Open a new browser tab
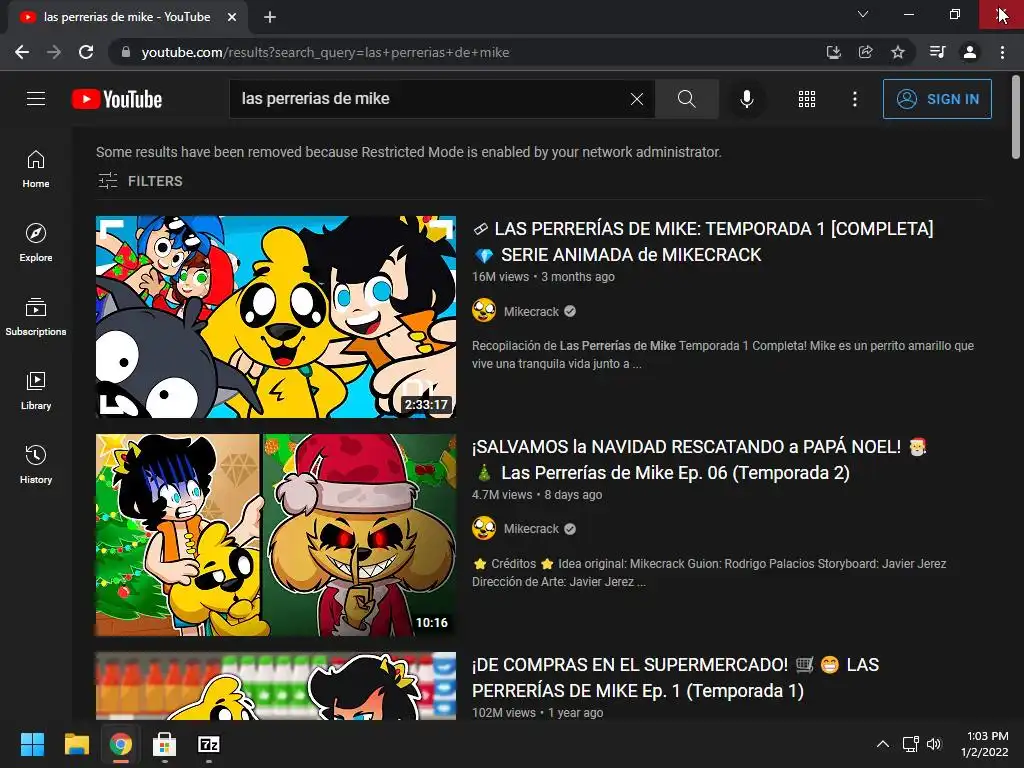This screenshot has width=1024, height=768. coord(270,17)
